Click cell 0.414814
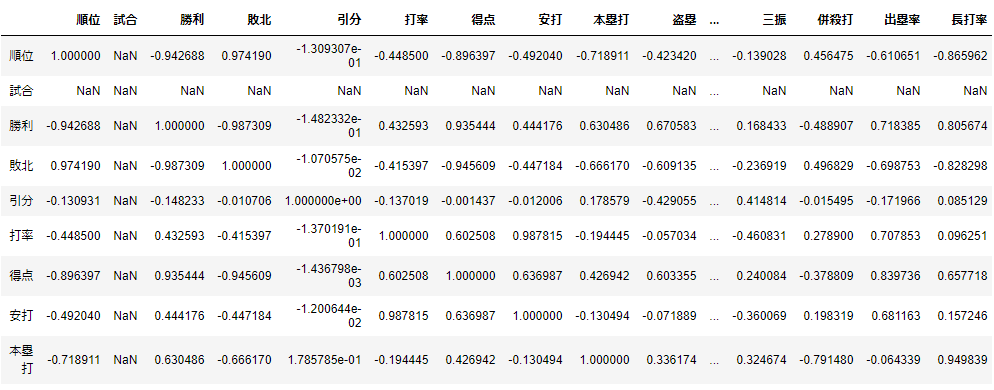Screen dimensions: 994x390 761,200
